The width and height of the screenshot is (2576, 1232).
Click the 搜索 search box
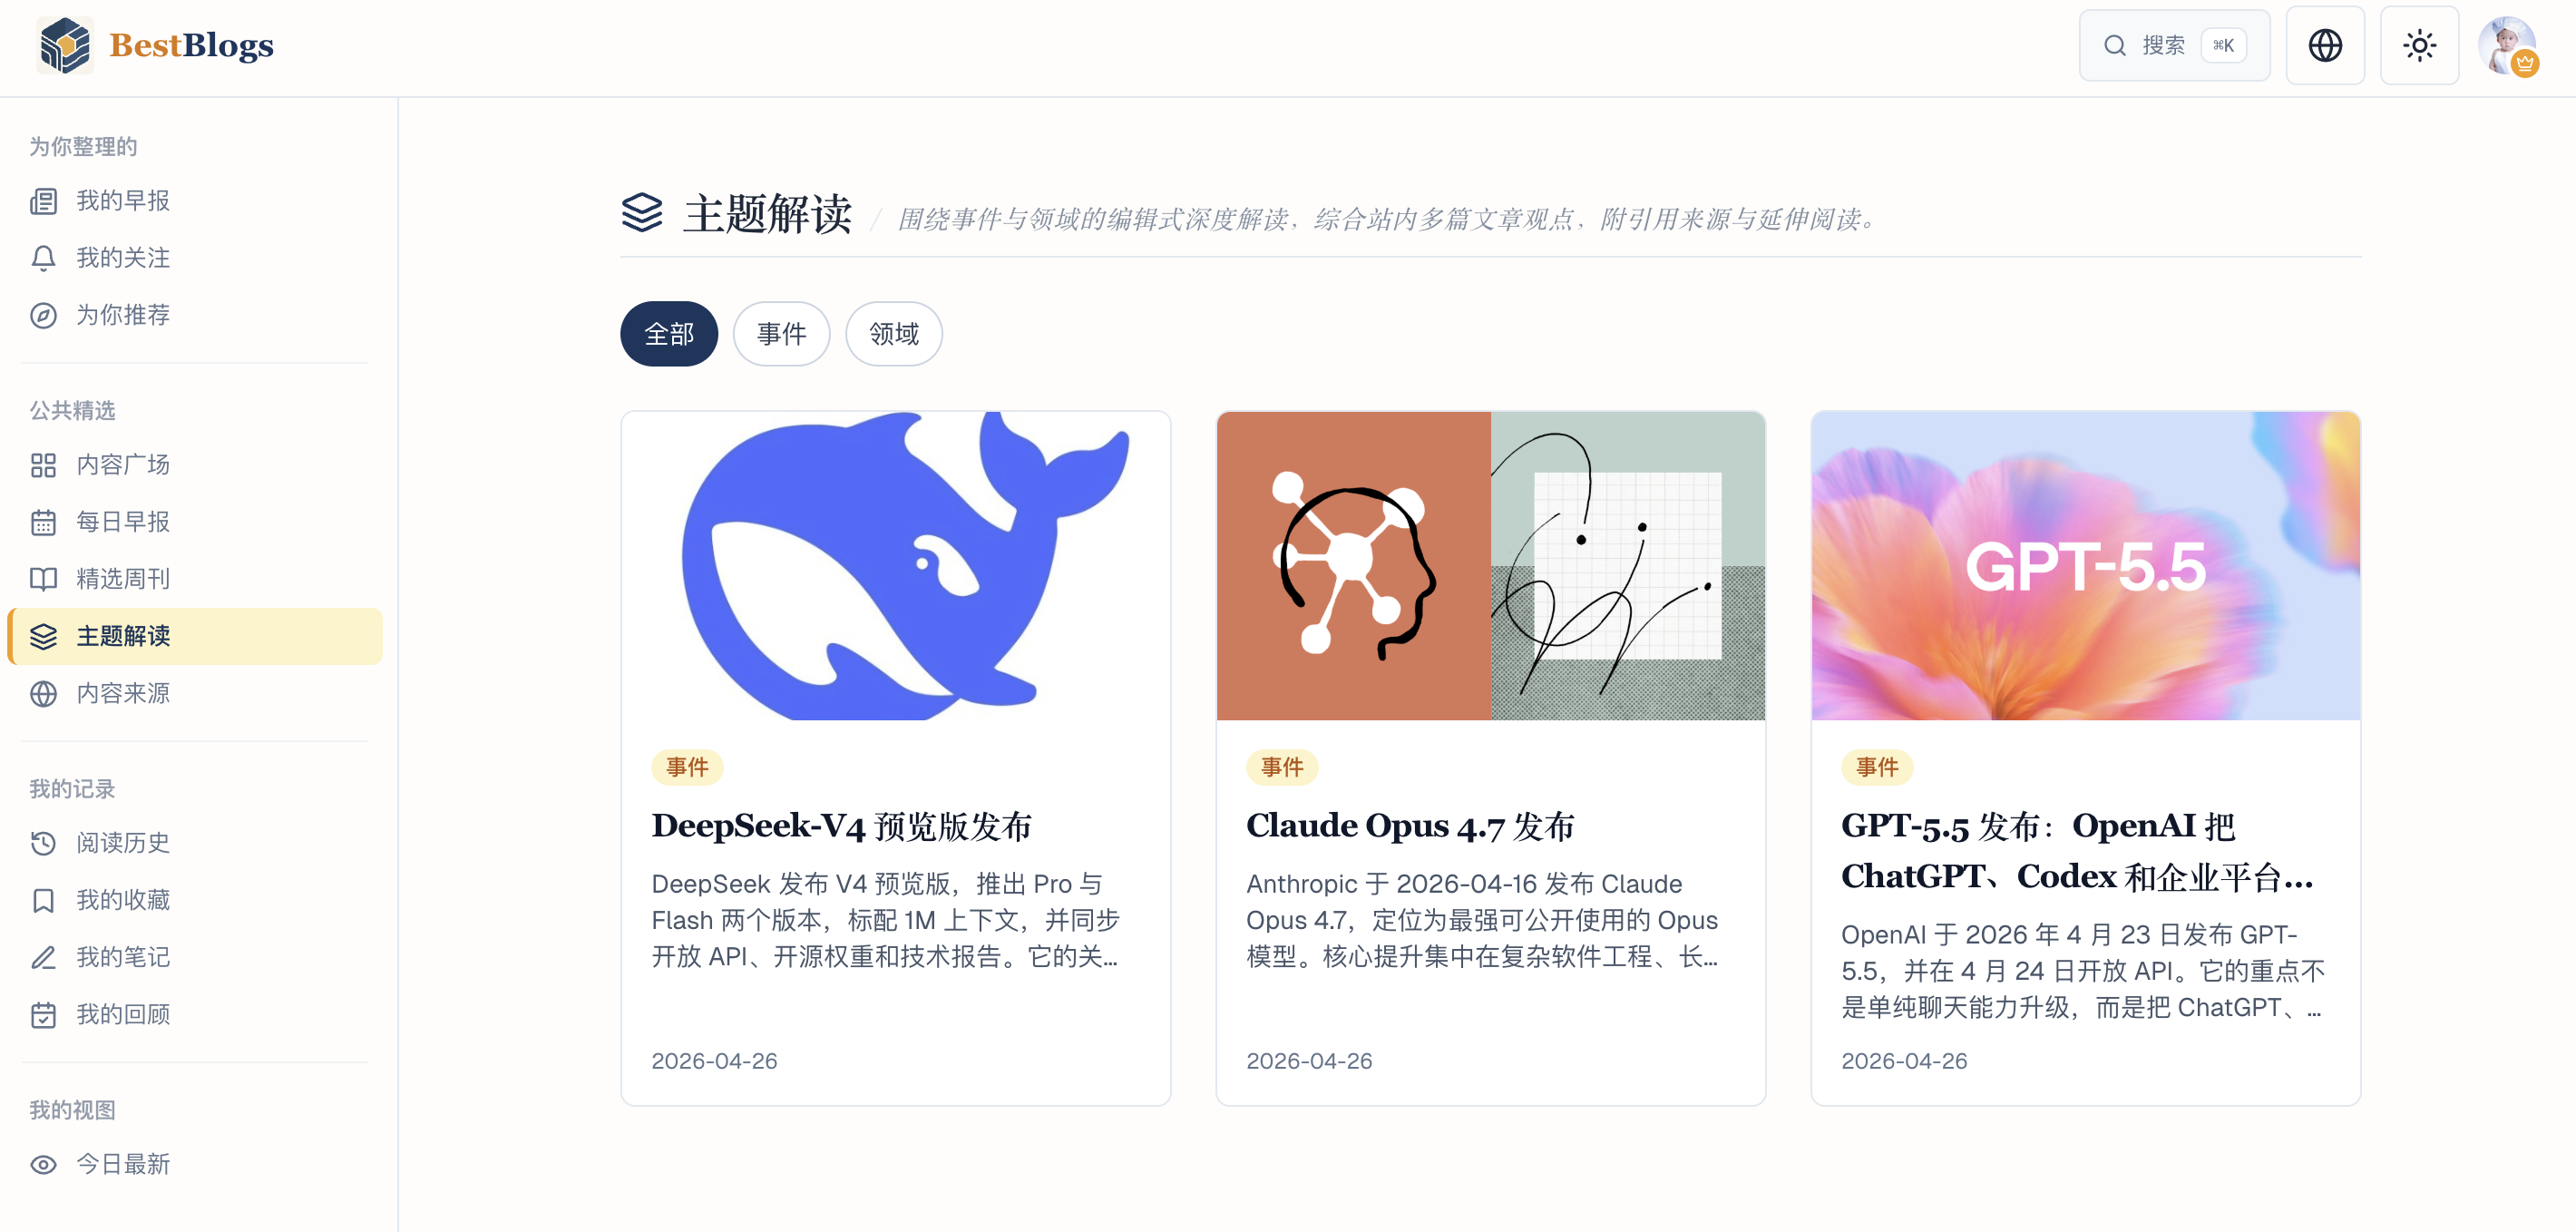2174,45
